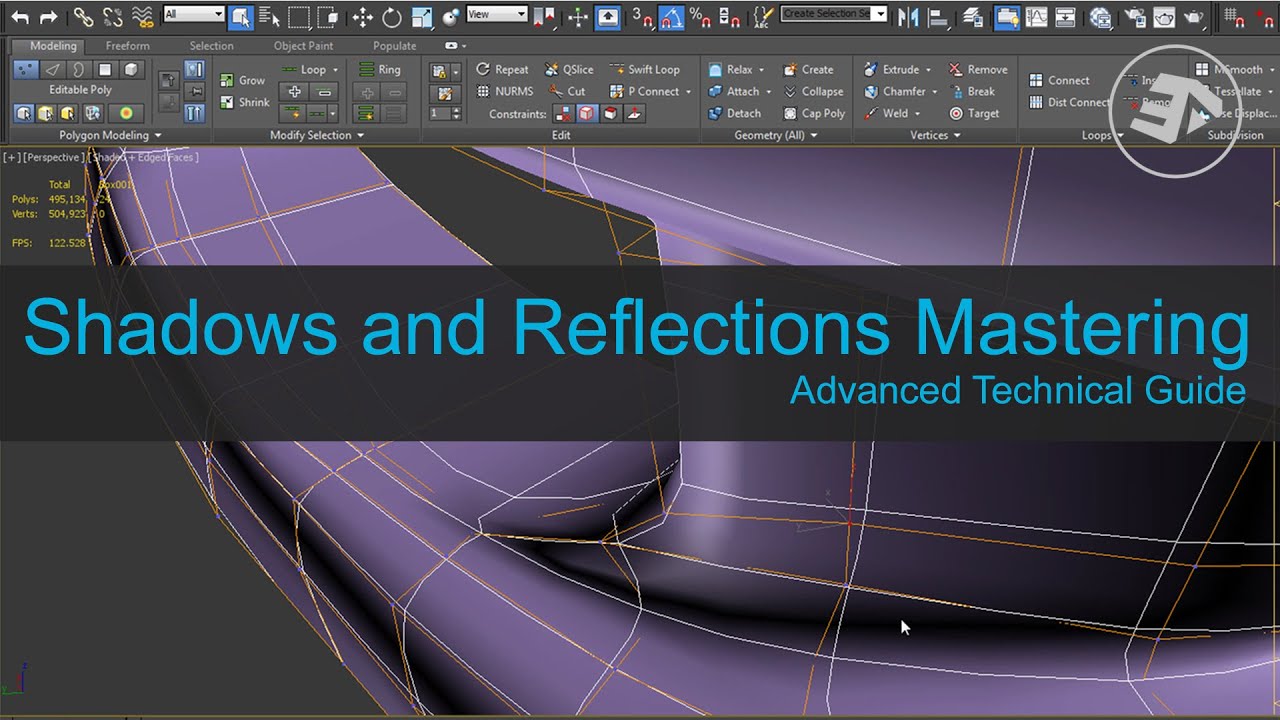Click the Align tool icon
This screenshot has width=1280, height=720.
(937, 16)
